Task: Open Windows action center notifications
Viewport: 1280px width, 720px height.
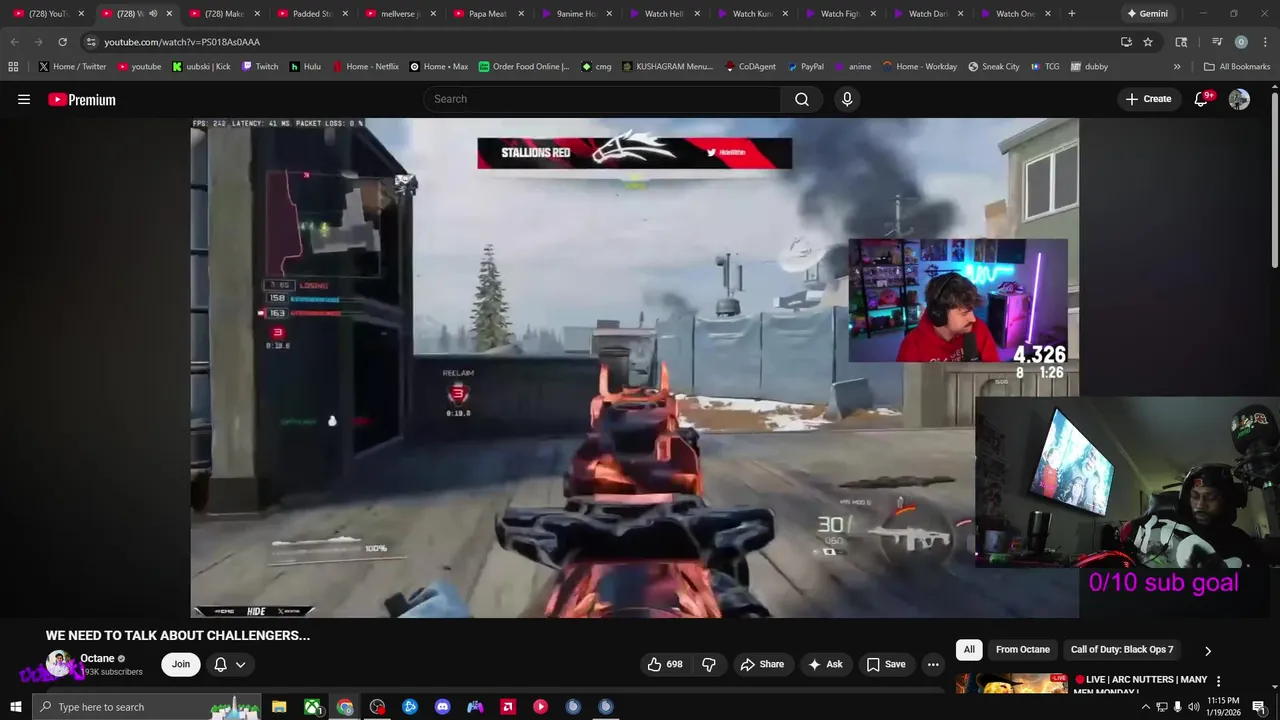Action: point(1259,707)
